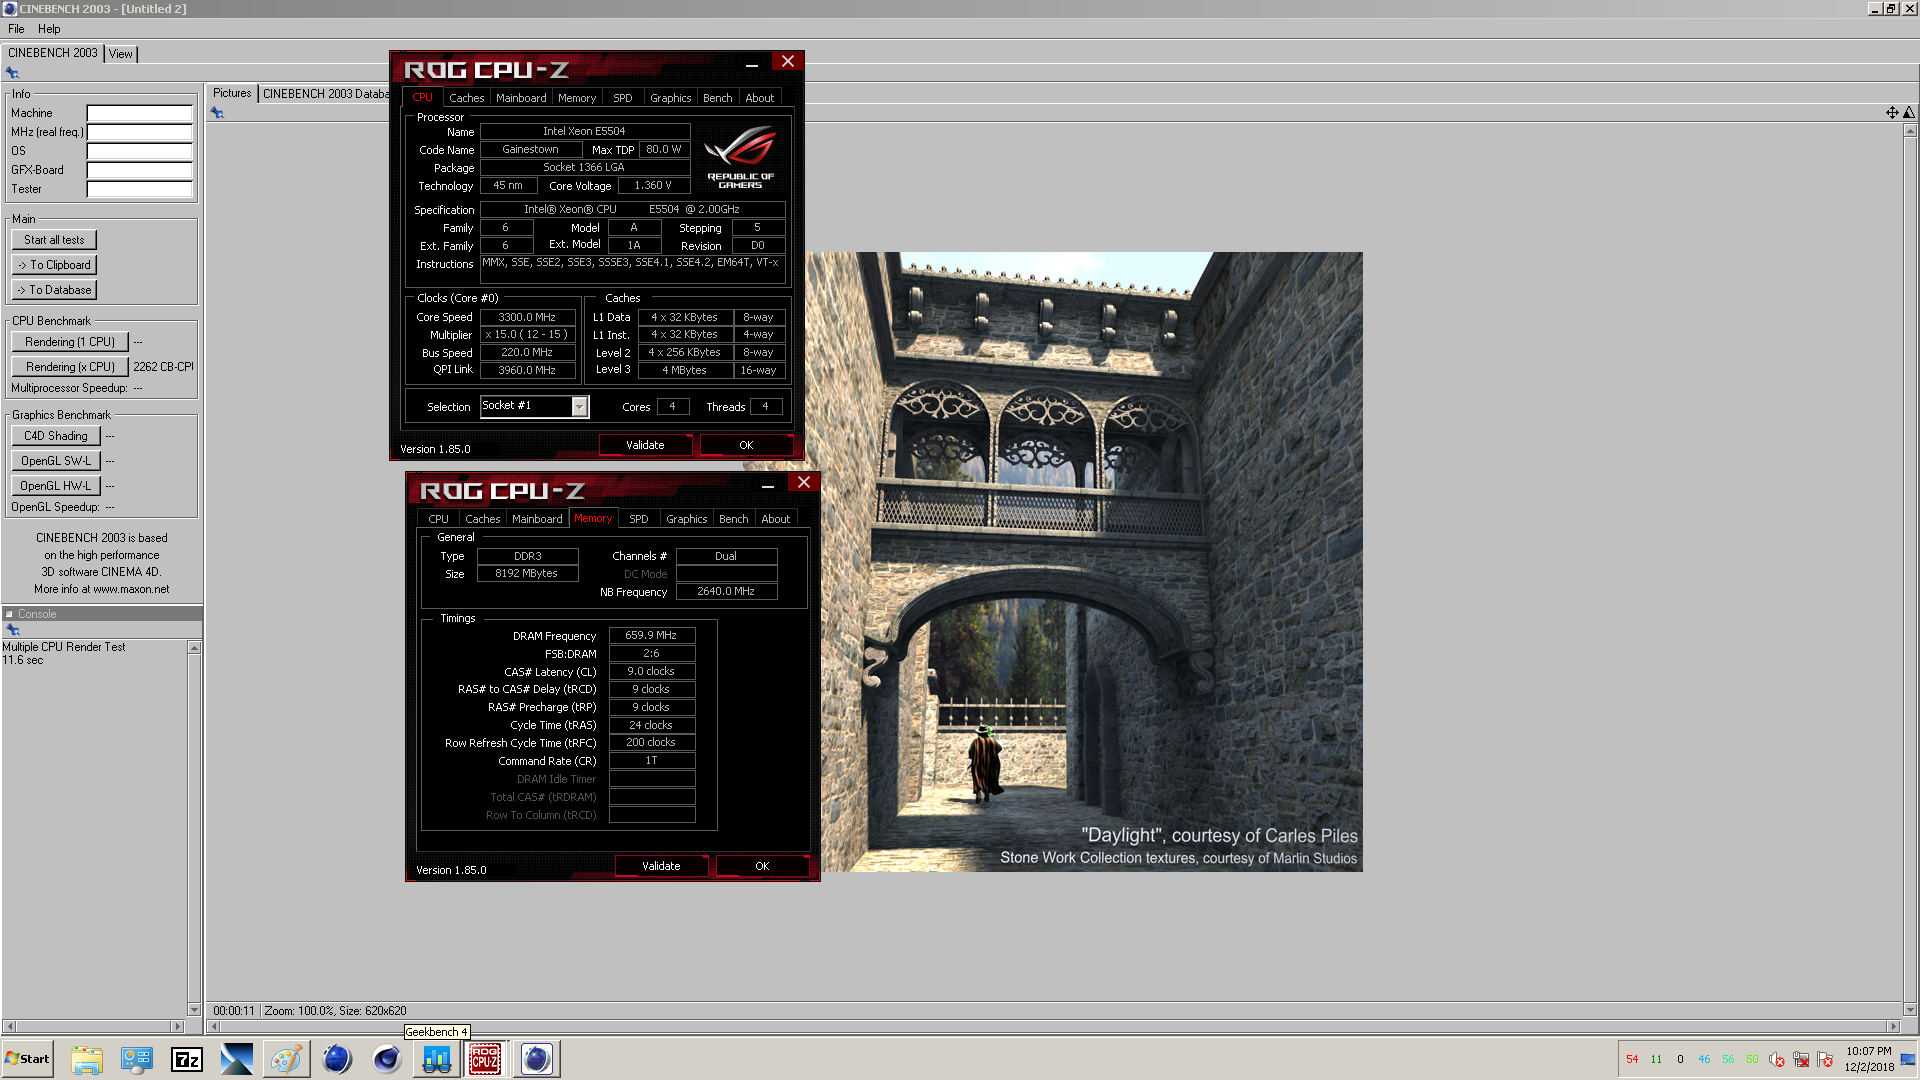
Task: Open the Help menu
Action: coord(49,29)
